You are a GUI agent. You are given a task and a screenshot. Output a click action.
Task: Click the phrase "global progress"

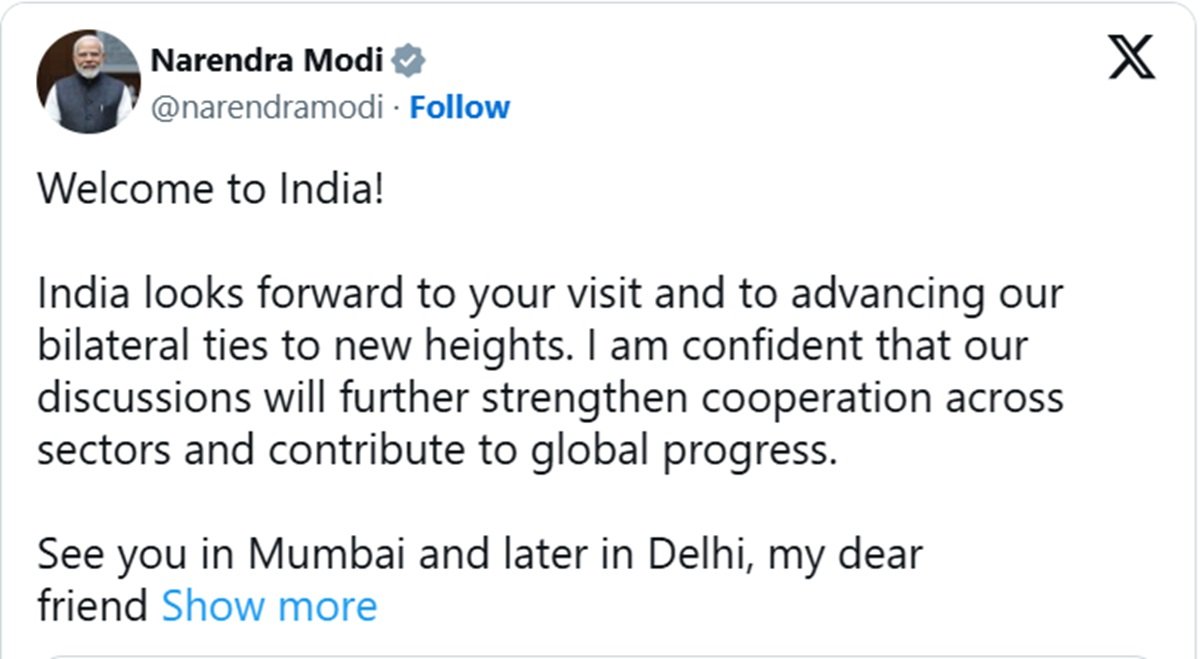click(x=683, y=450)
